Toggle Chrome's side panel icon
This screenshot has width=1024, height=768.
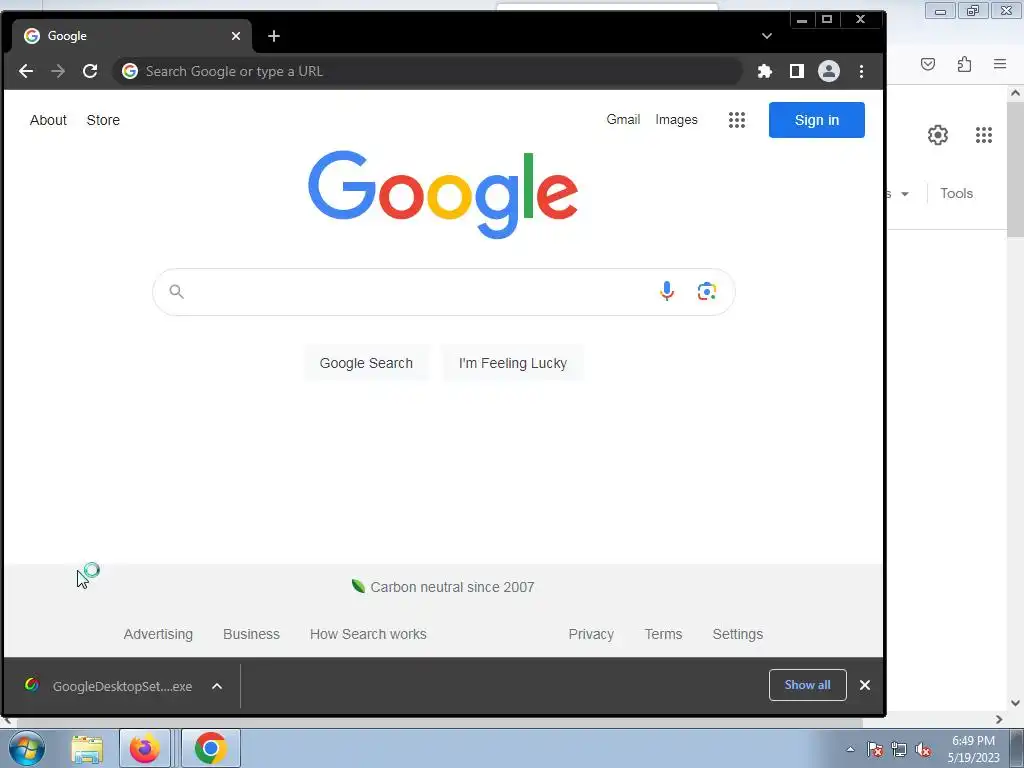(x=797, y=71)
